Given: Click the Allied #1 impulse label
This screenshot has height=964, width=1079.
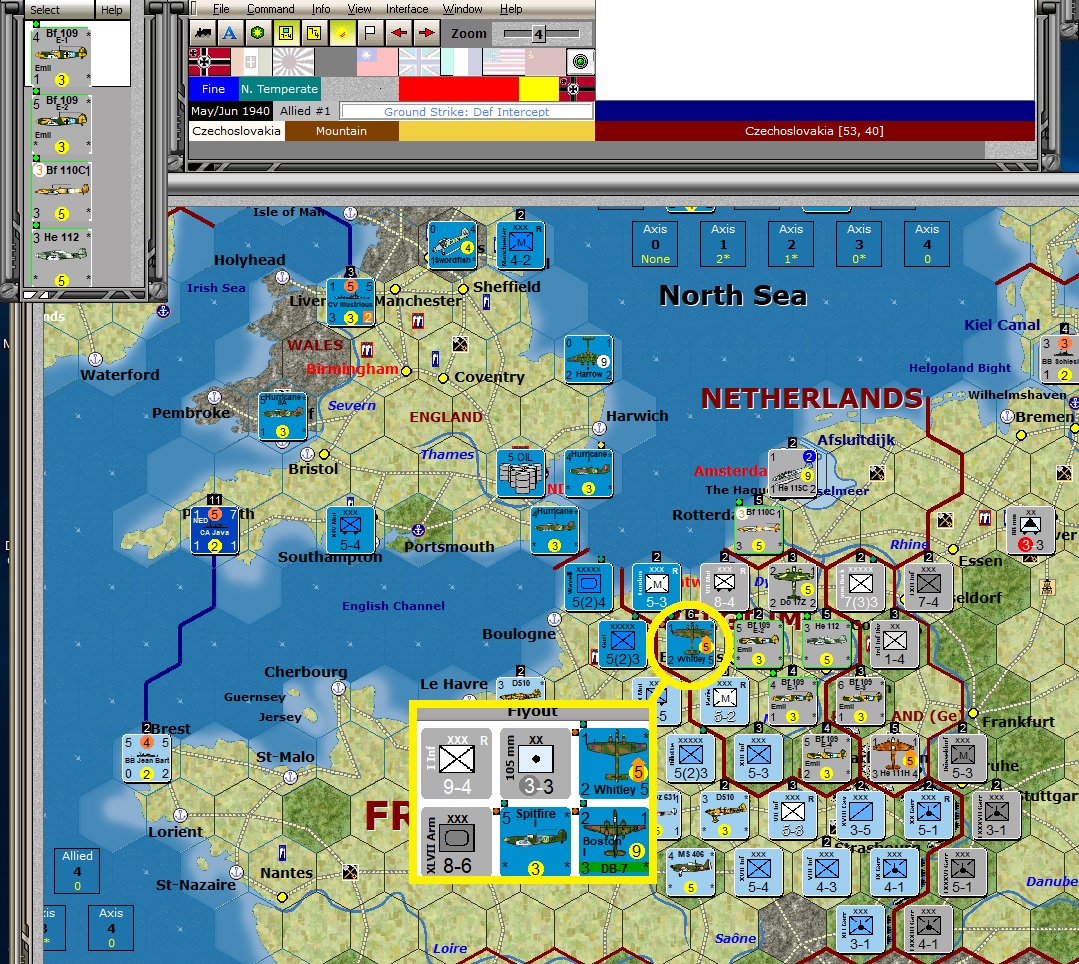Looking at the screenshot, I should pos(305,111).
